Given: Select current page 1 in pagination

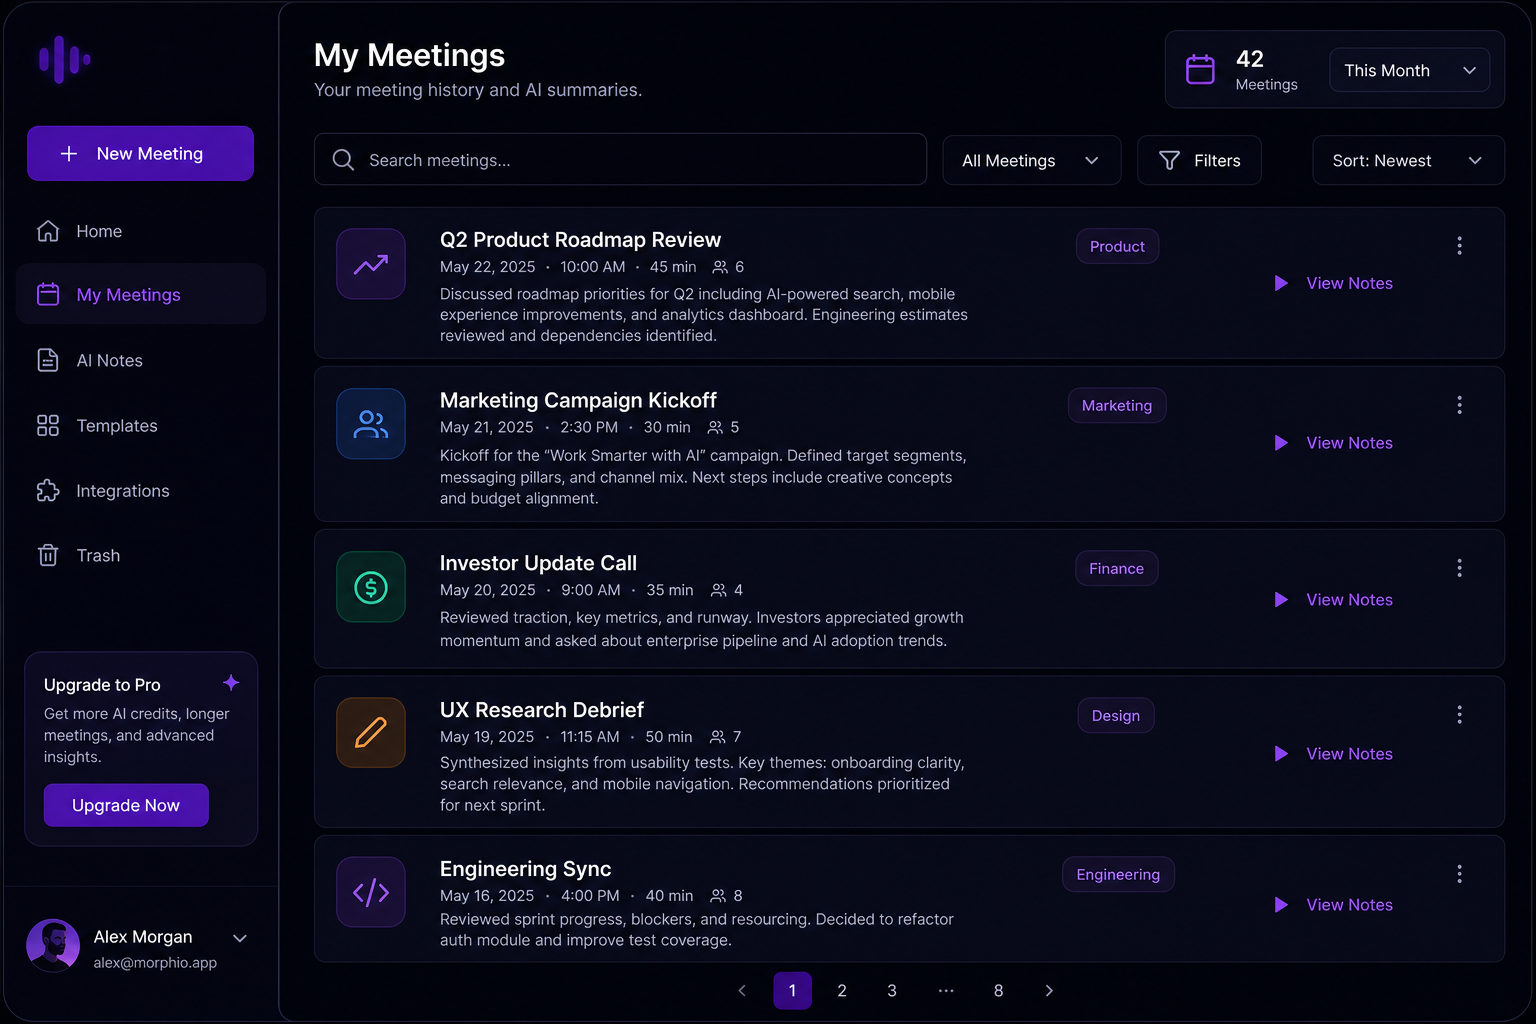Looking at the screenshot, I should [792, 991].
